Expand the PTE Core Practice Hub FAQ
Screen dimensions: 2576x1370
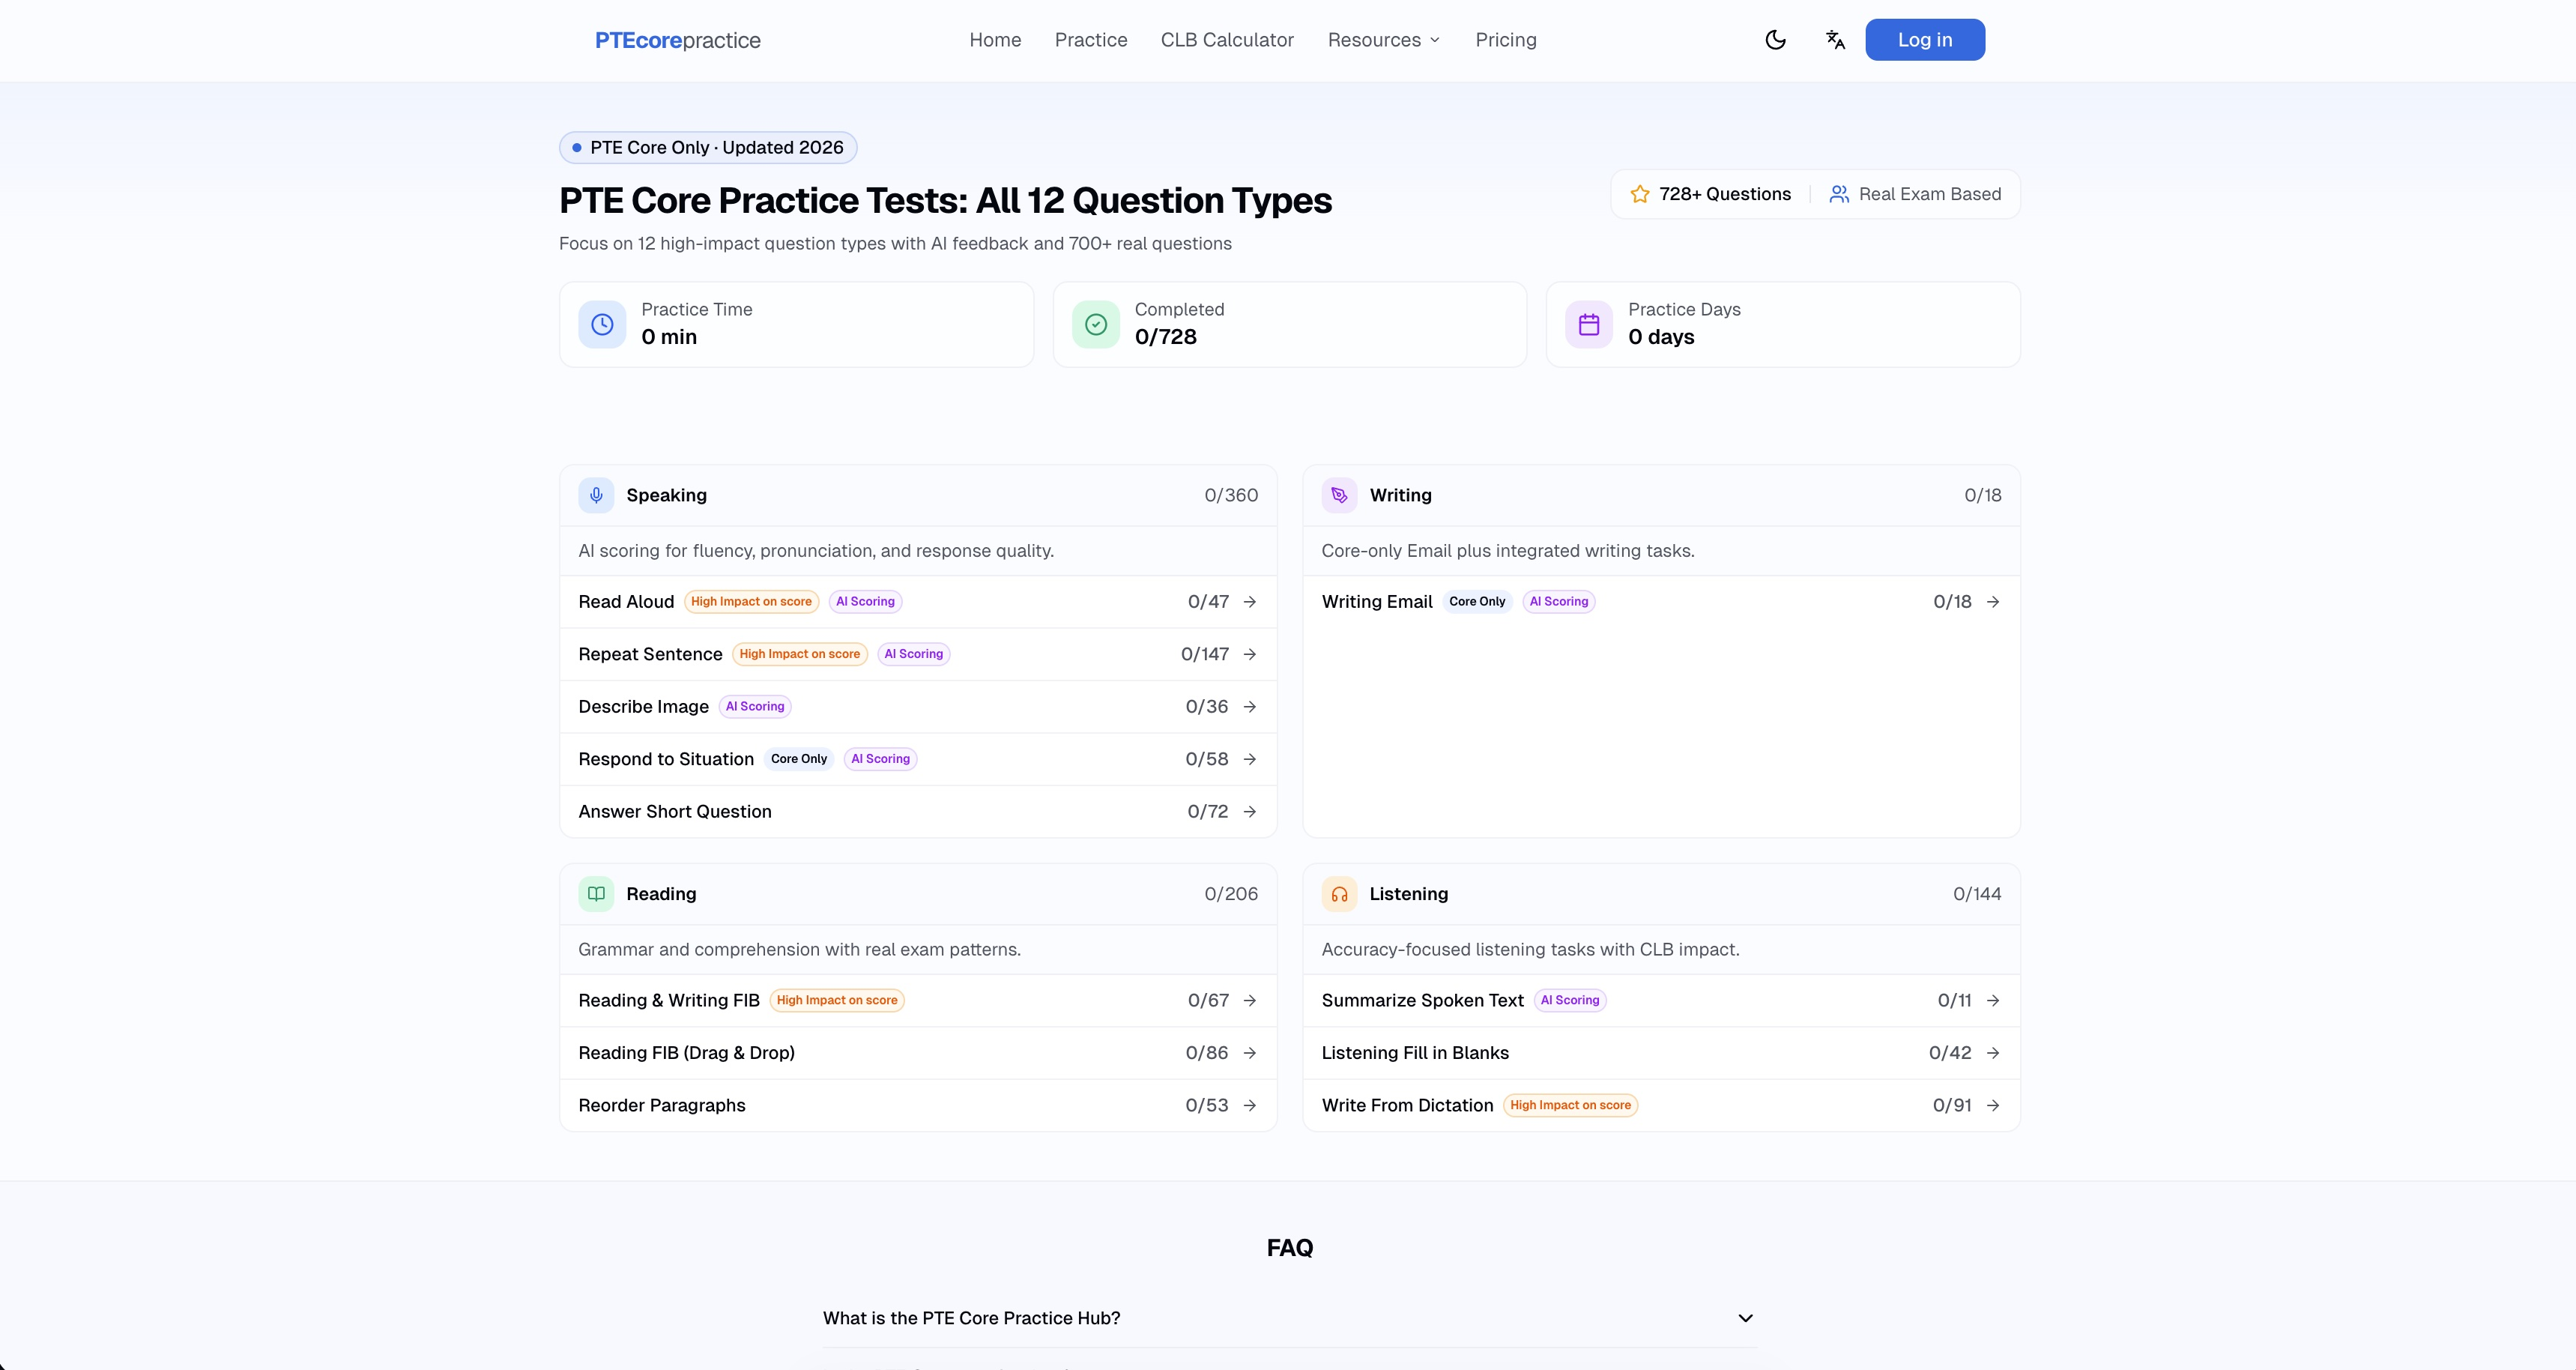(x=1288, y=1318)
